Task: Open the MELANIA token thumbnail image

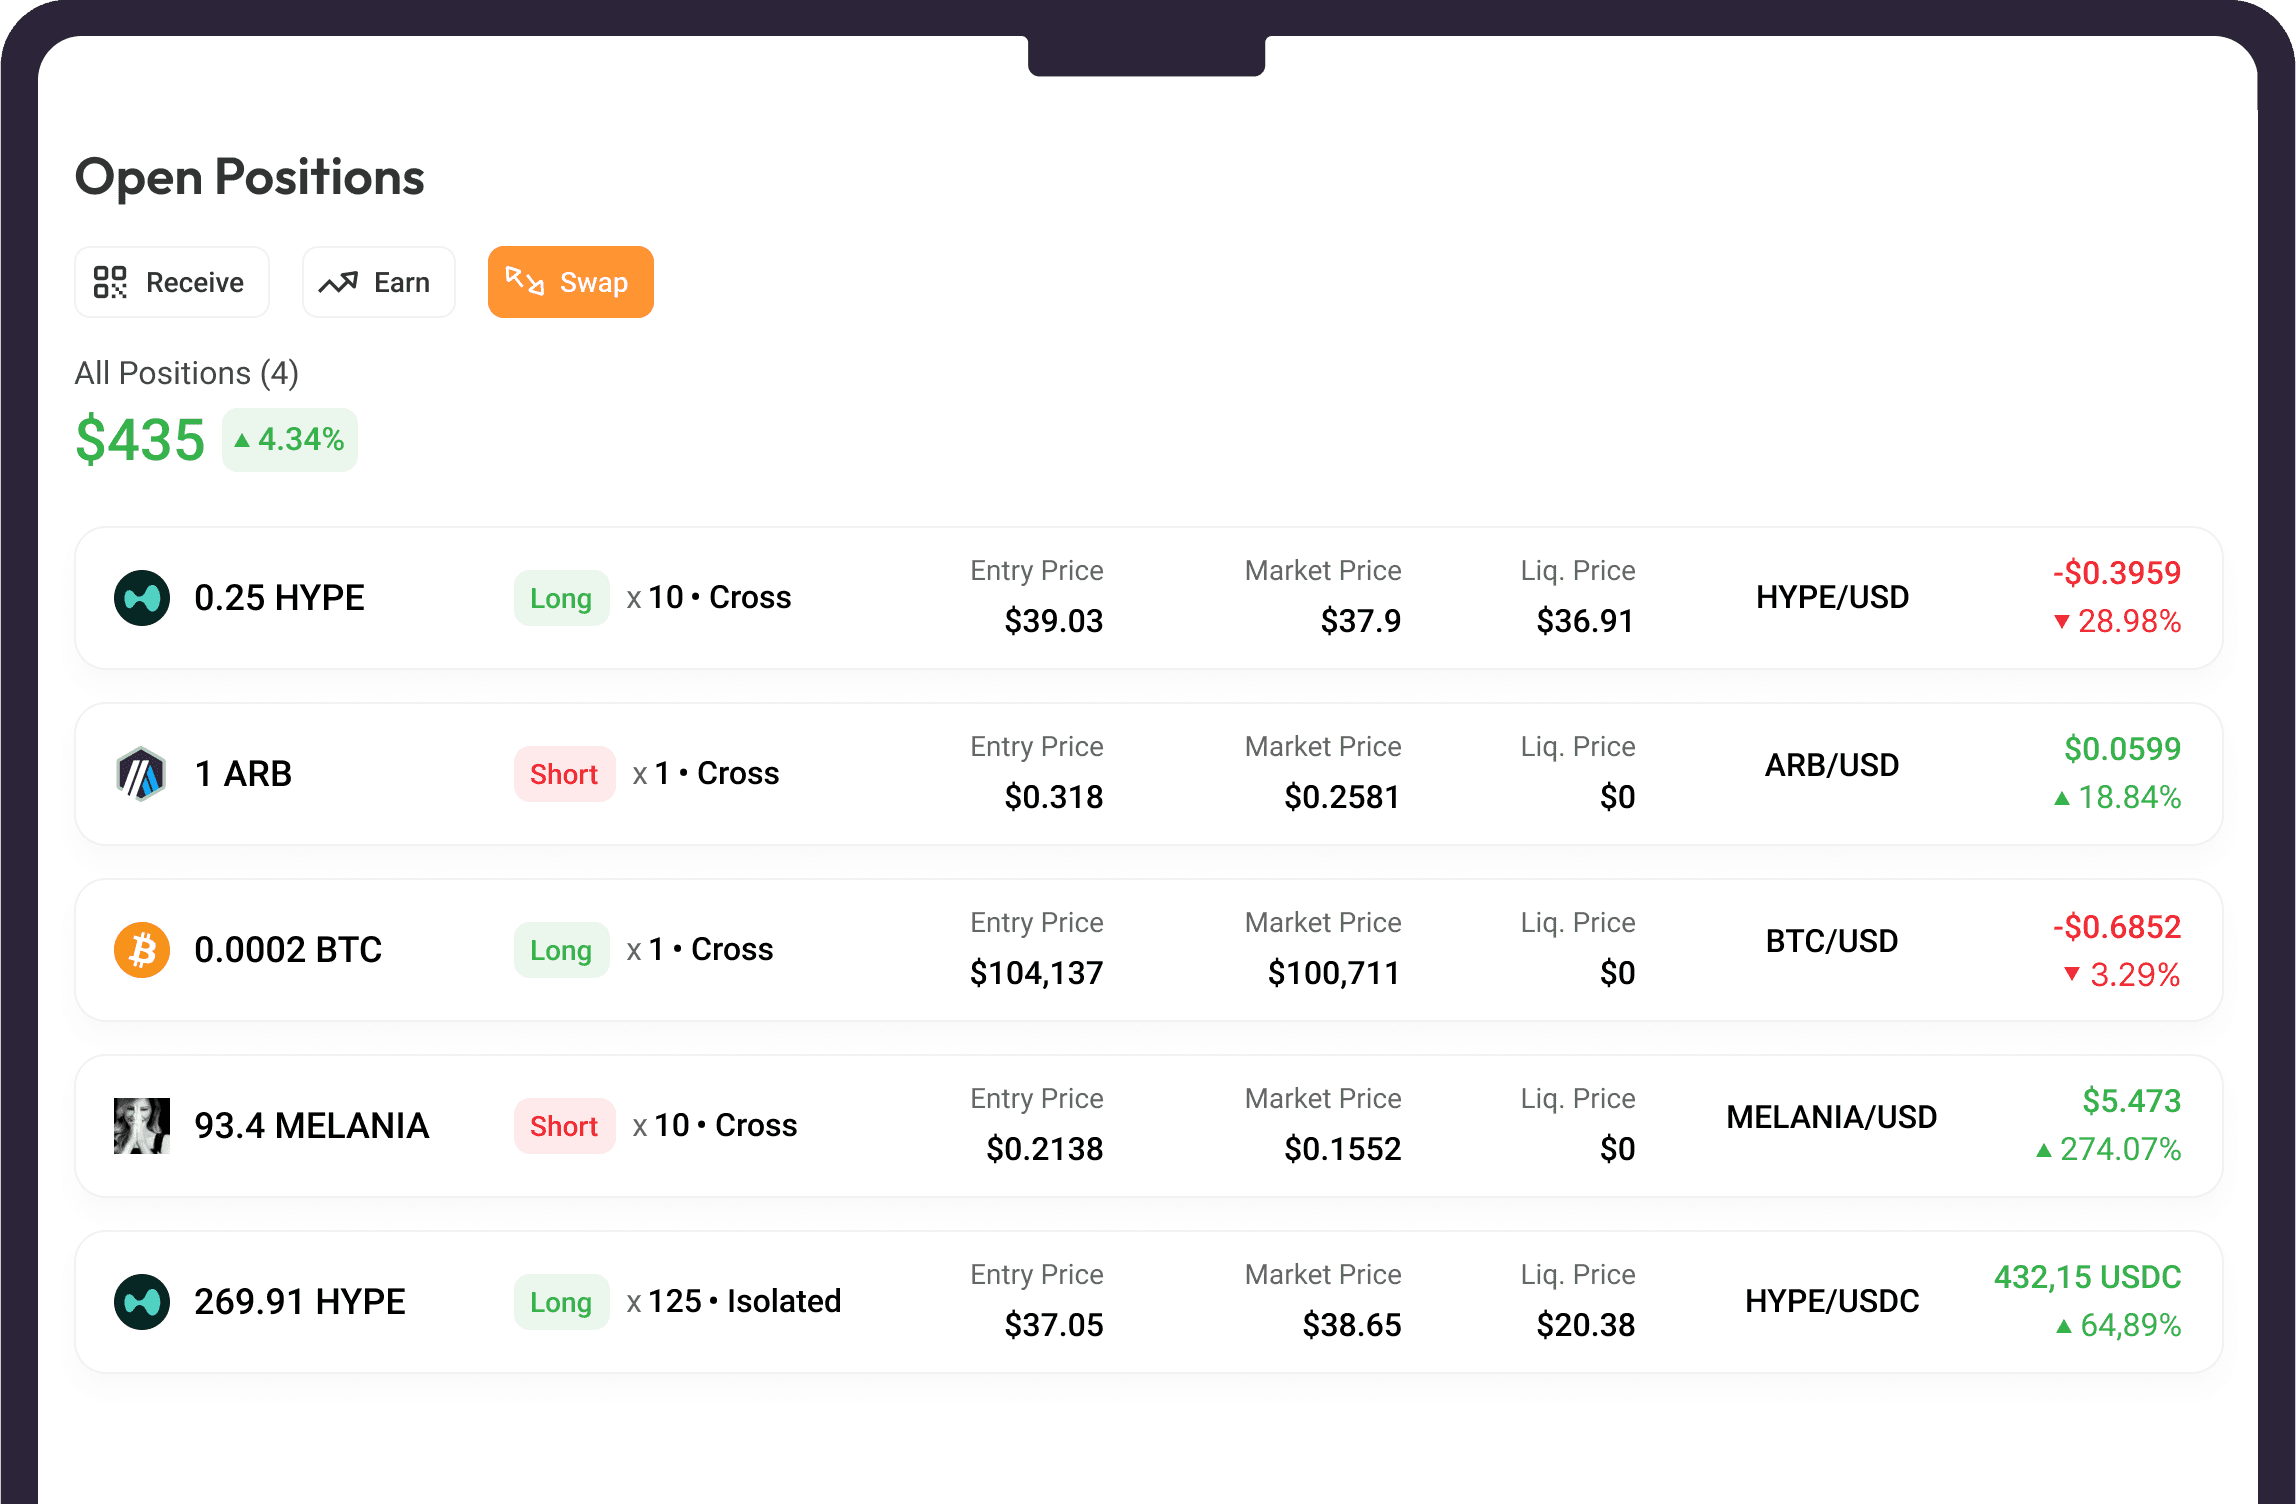Action: tap(142, 1126)
